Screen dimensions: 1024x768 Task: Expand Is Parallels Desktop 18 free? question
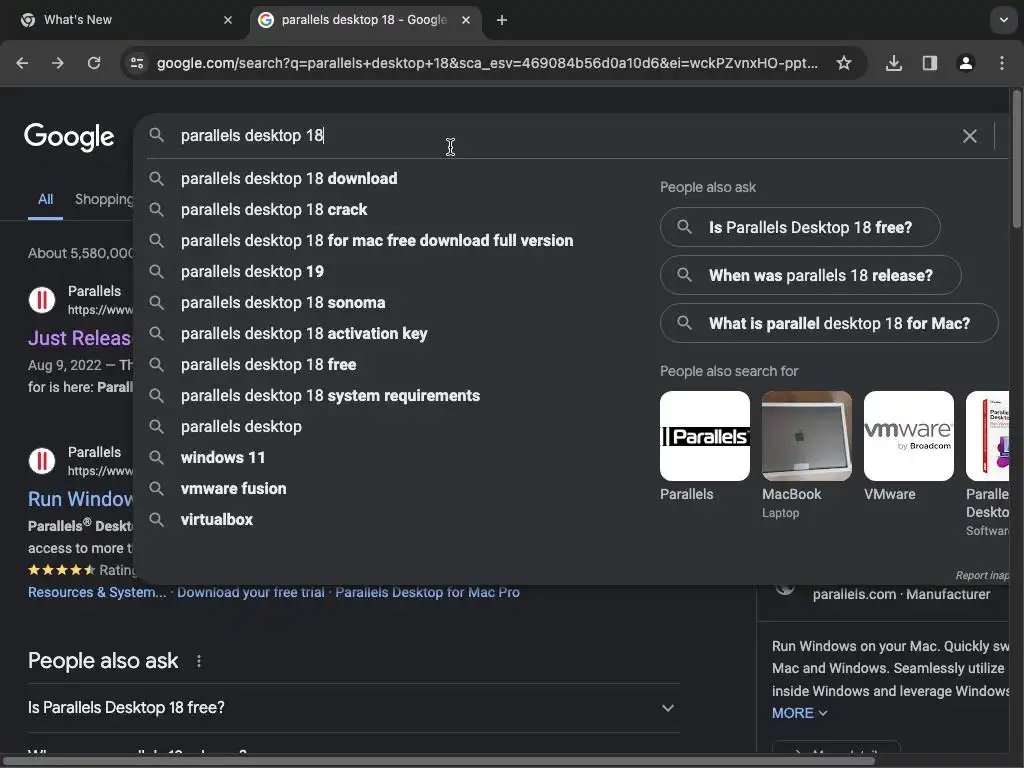click(x=353, y=708)
